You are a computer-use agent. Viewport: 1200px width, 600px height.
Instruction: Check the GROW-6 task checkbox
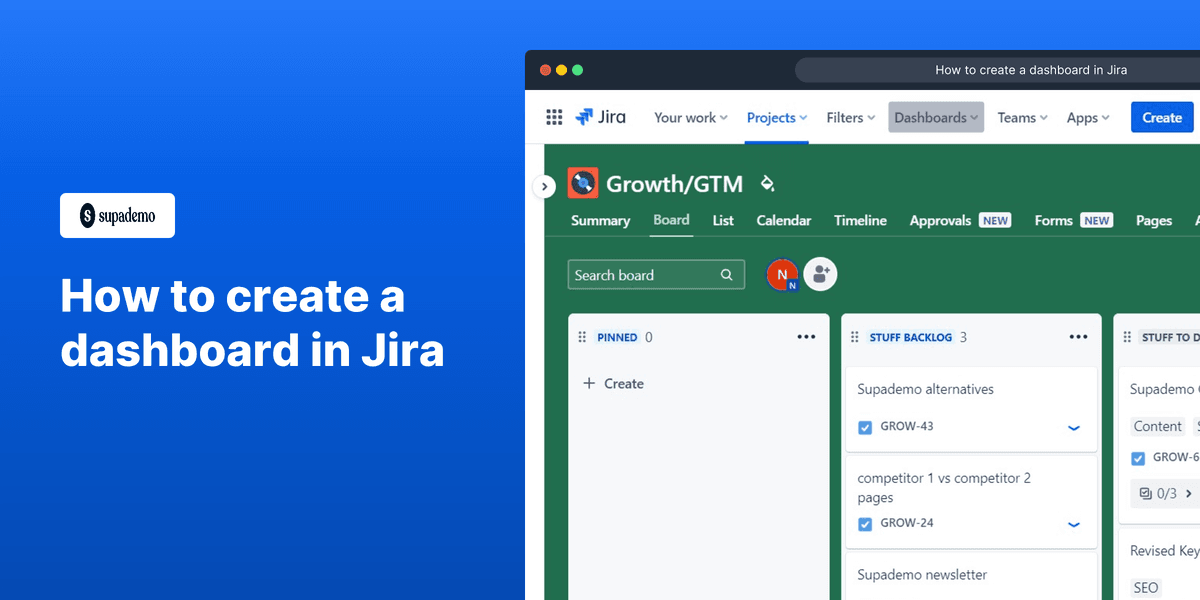click(1138, 457)
